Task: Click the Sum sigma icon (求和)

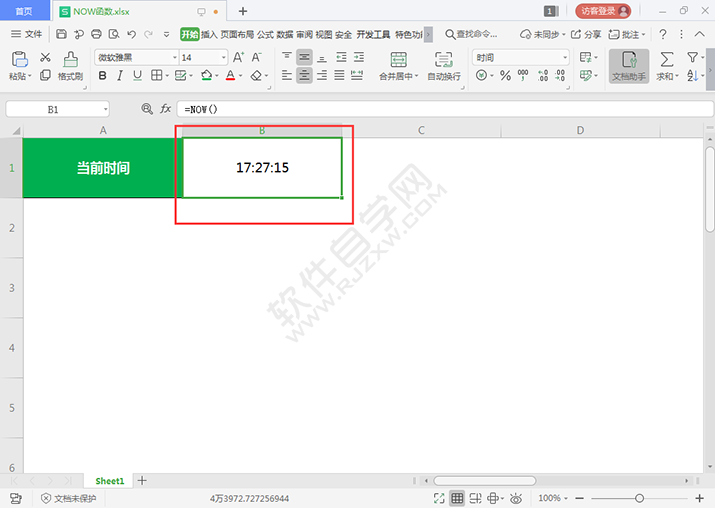Action: click(x=667, y=60)
